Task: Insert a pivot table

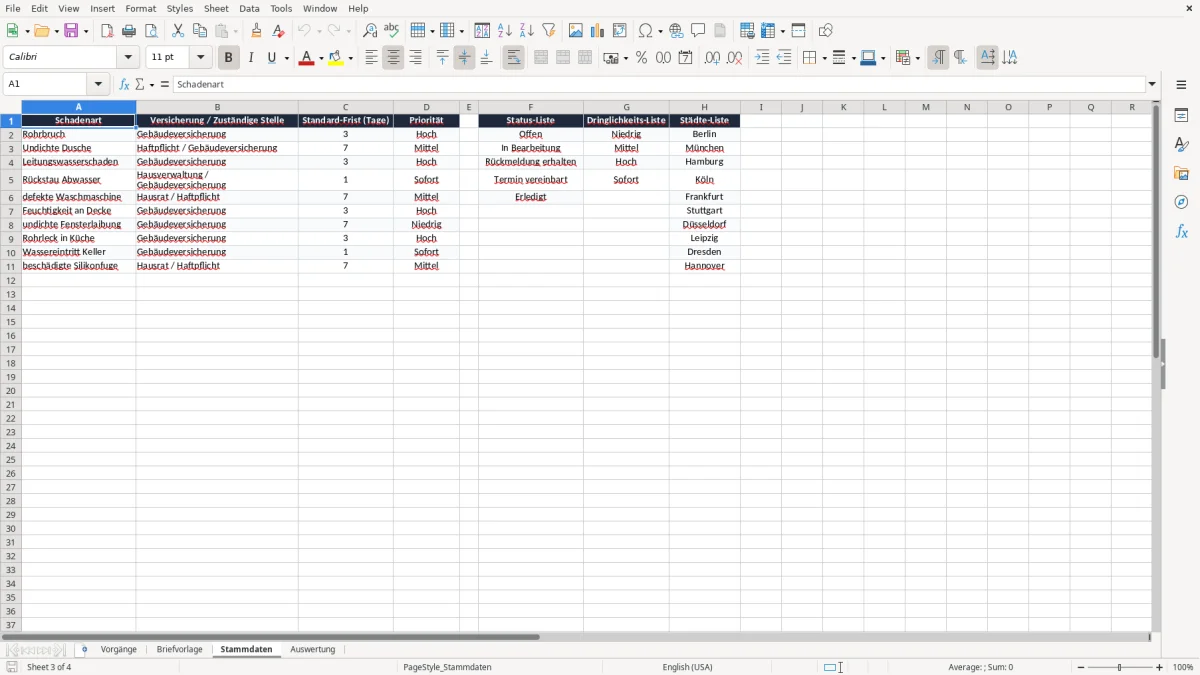Action: pyautogui.click(x=620, y=31)
